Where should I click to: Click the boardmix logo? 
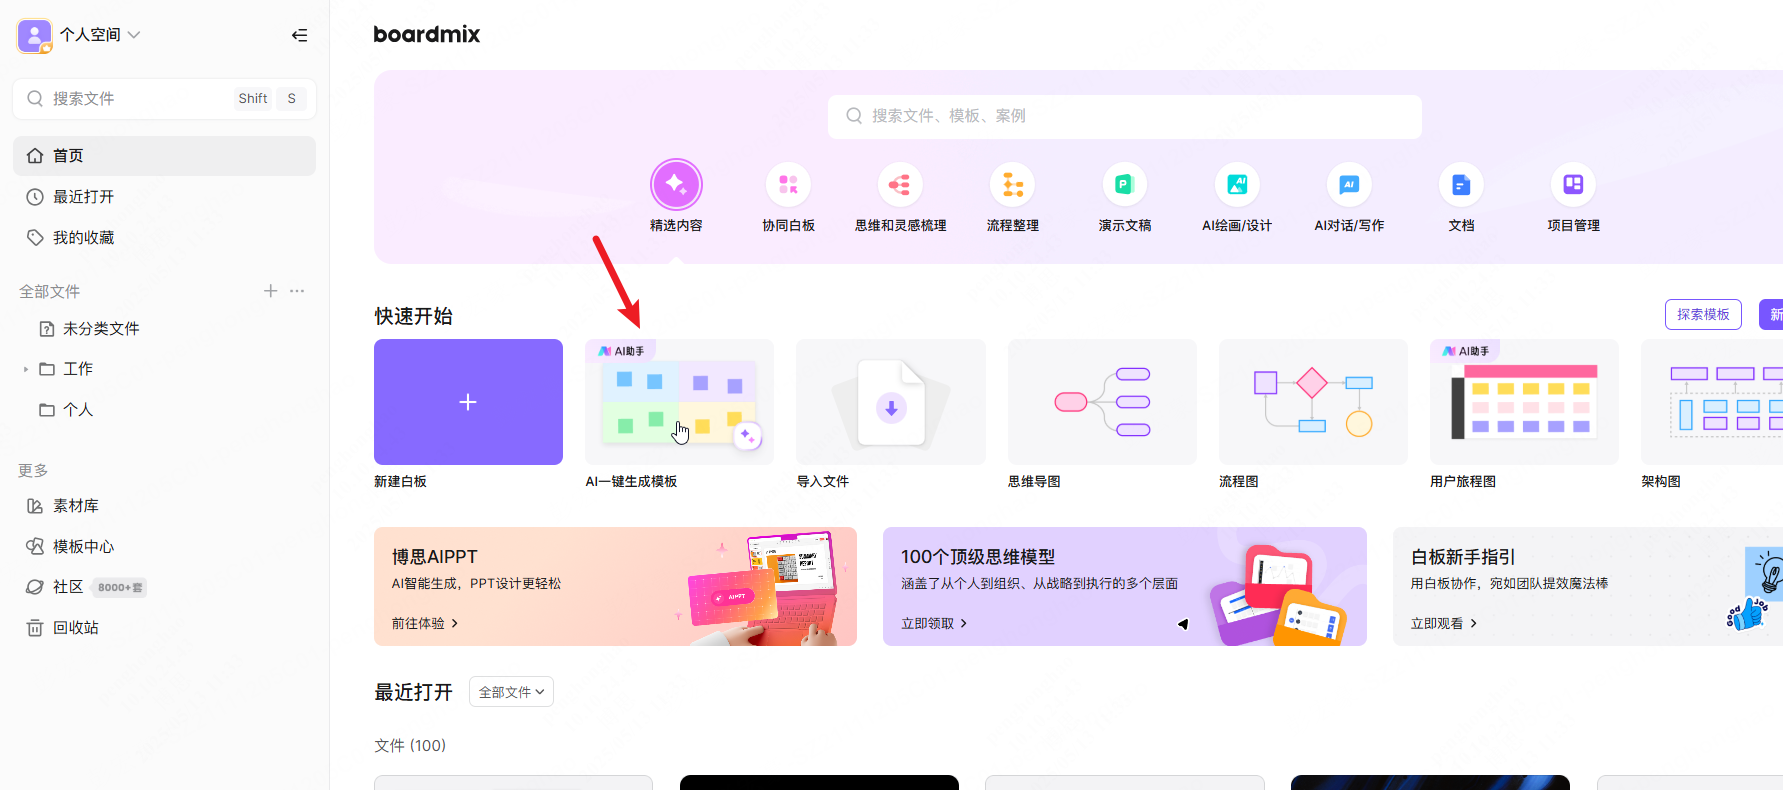(426, 34)
